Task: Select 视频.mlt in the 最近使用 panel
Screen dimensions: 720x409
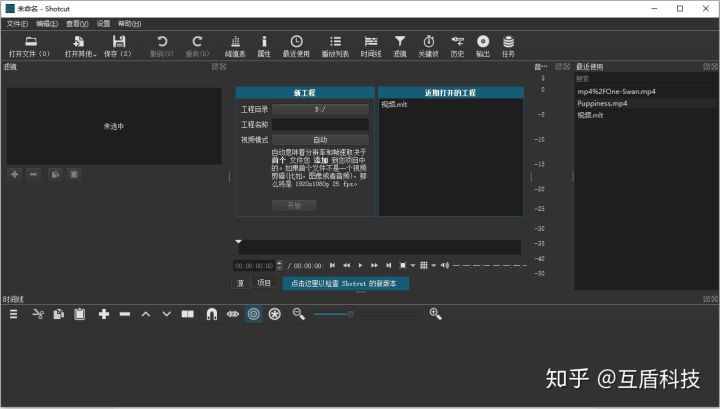Action: tap(590, 115)
